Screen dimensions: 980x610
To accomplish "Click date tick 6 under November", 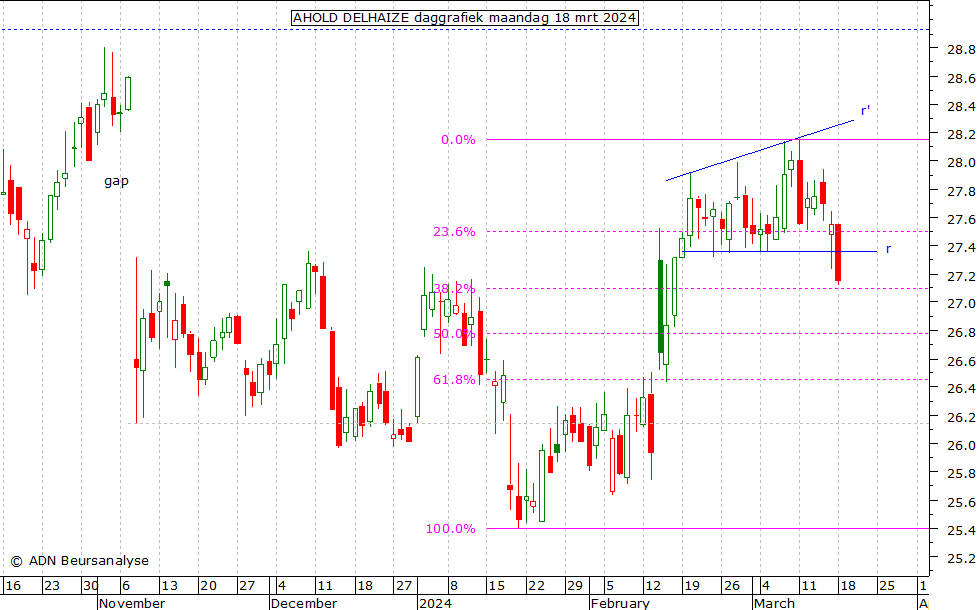I will (126, 586).
